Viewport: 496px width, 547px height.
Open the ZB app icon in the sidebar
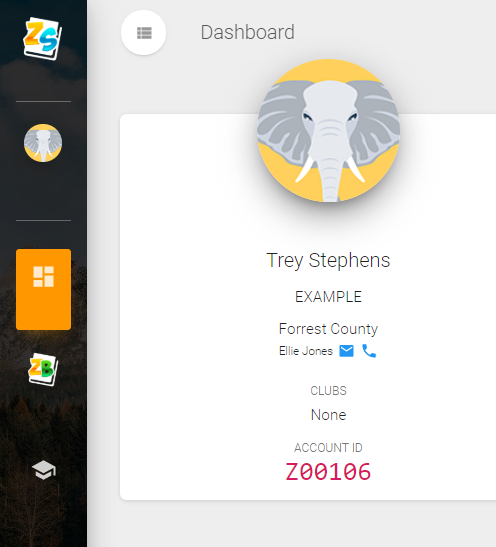click(43, 369)
